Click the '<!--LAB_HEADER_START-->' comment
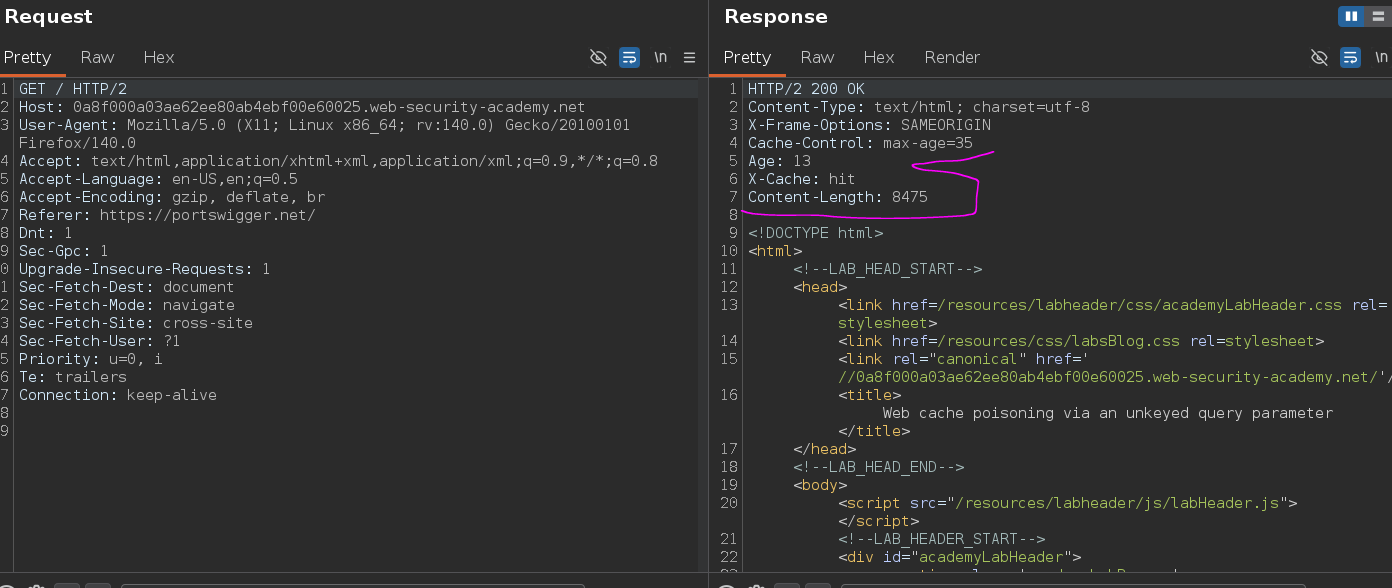1392x588 pixels. pos(942,539)
